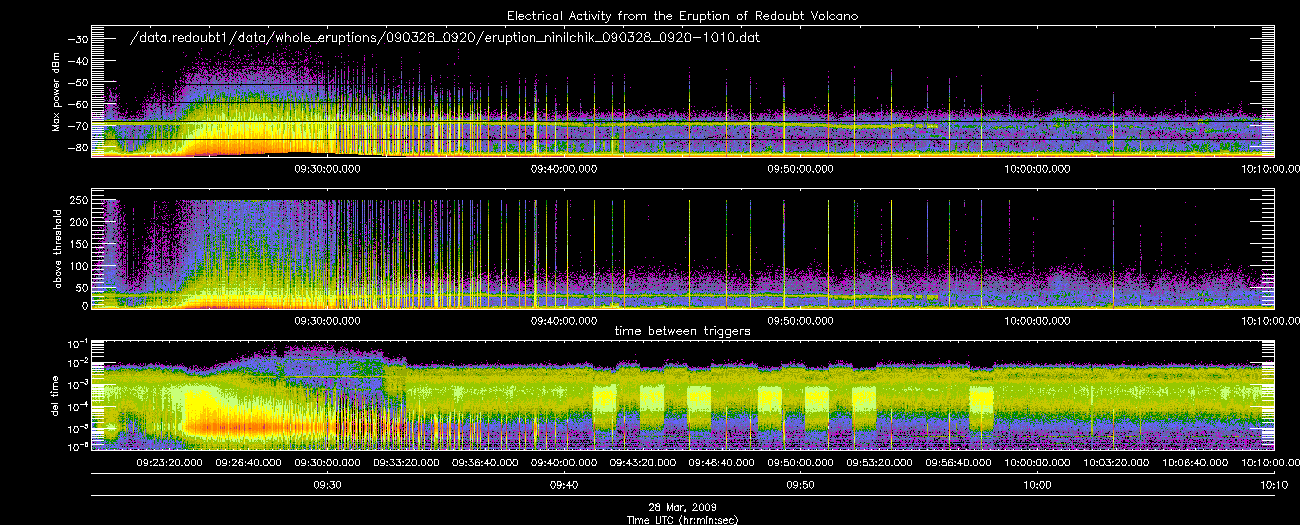Click the 'Time UTC (hr:min:sec)' axis label

[683, 518]
